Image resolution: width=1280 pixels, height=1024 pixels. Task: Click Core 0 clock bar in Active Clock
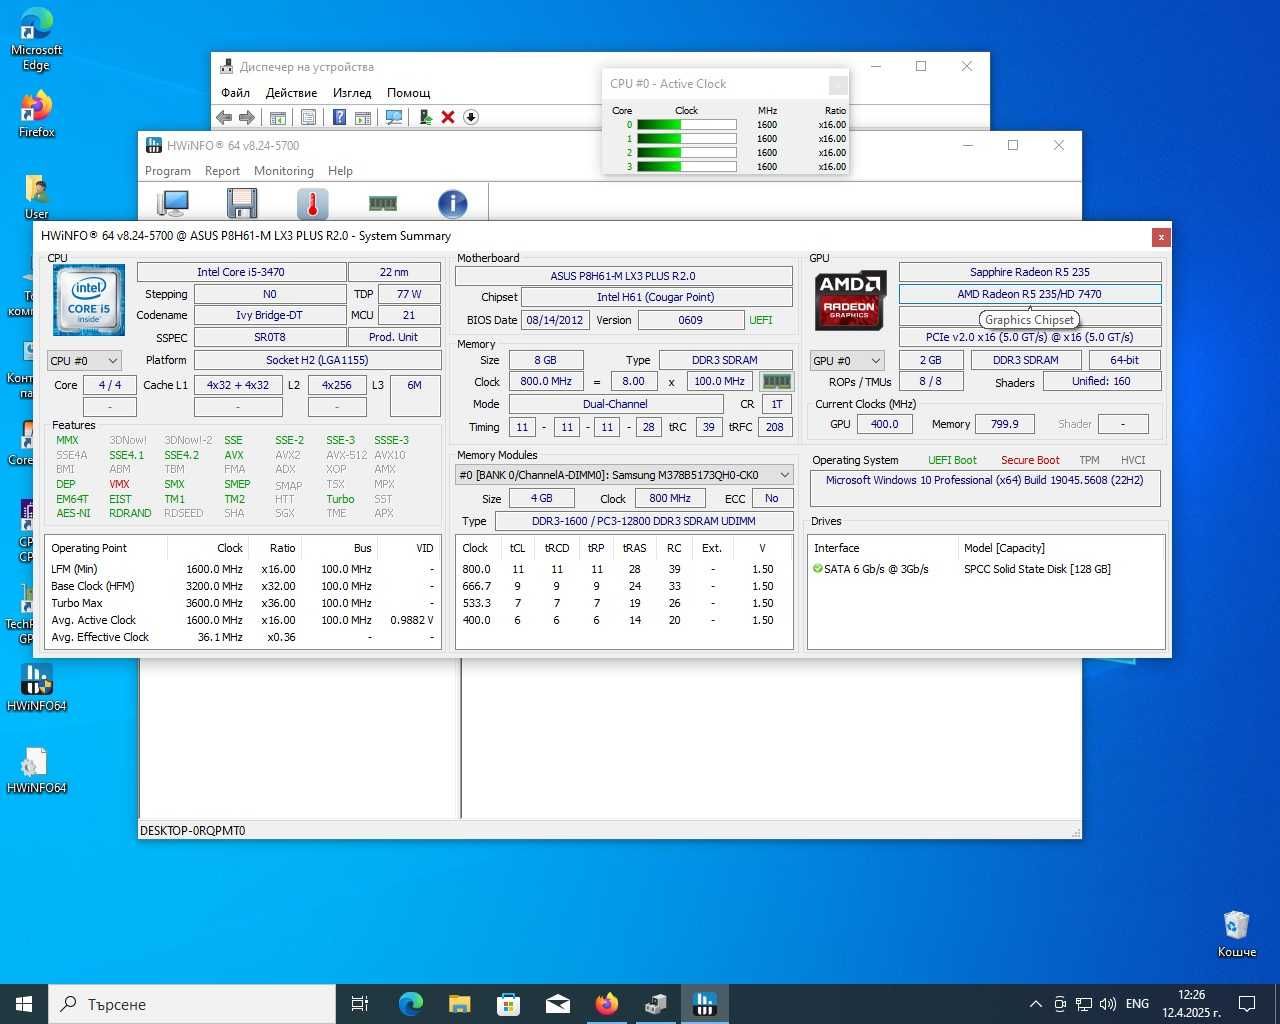pos(686,125)
